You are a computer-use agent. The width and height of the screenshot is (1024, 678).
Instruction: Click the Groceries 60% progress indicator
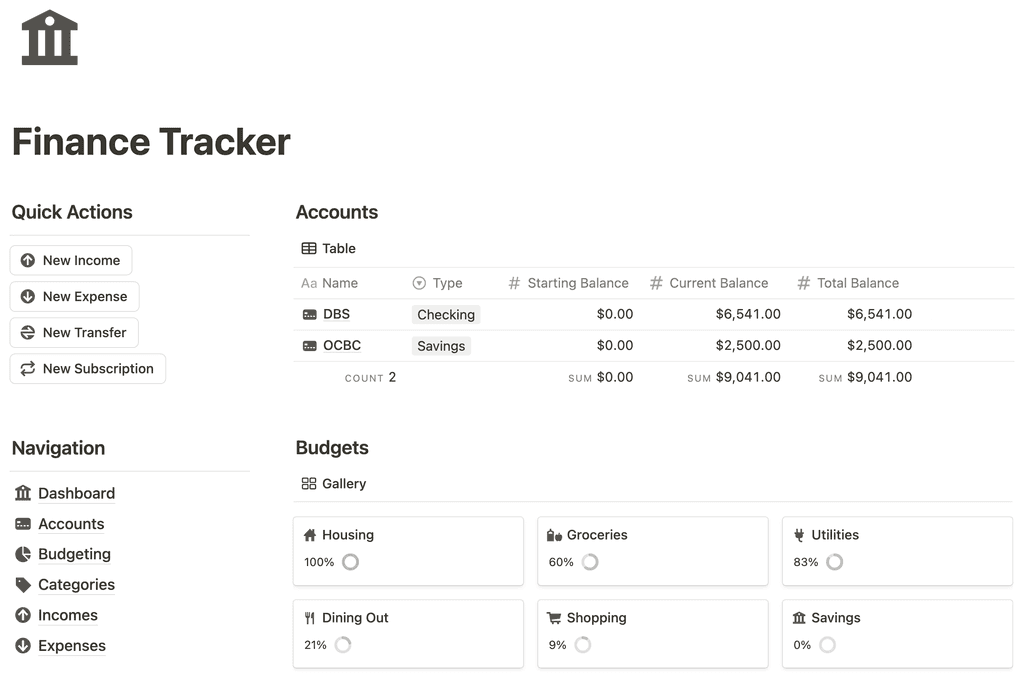[x=589, y=562]
